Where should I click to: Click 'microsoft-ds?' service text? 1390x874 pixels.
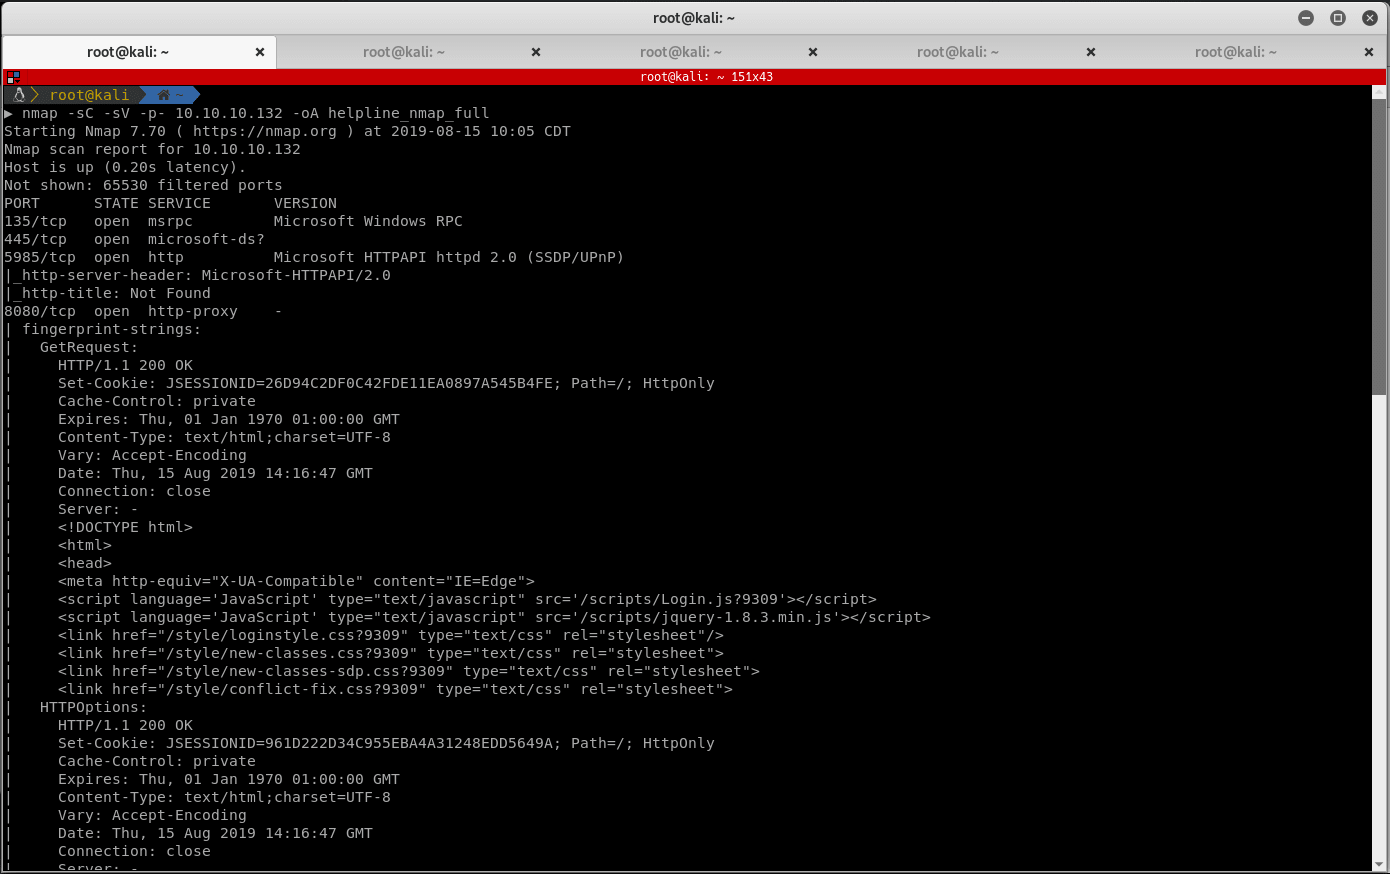[206, 239]
